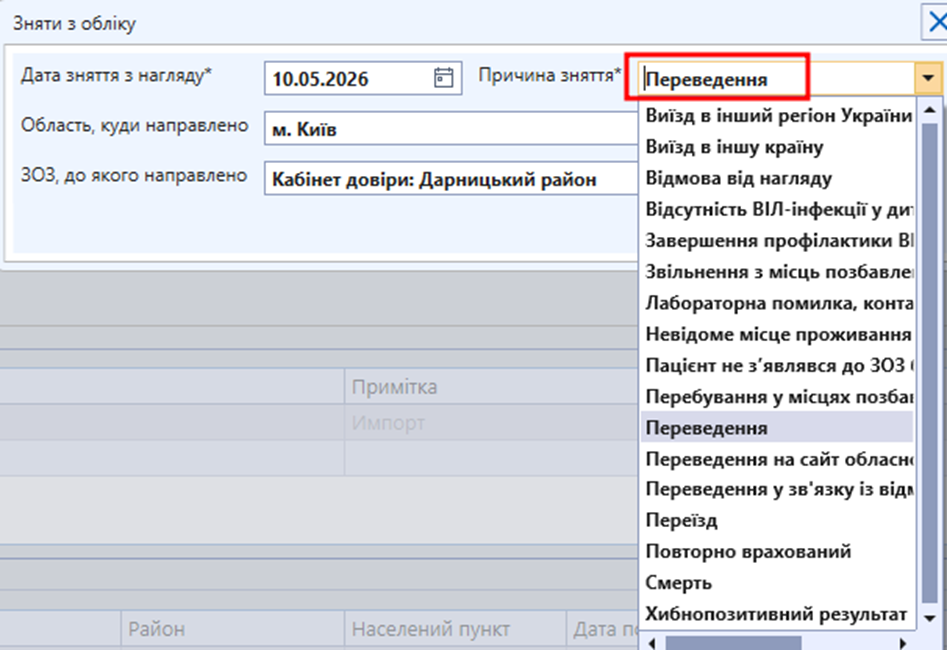Click the dropdown list scroll up arrow

point(930,110)
